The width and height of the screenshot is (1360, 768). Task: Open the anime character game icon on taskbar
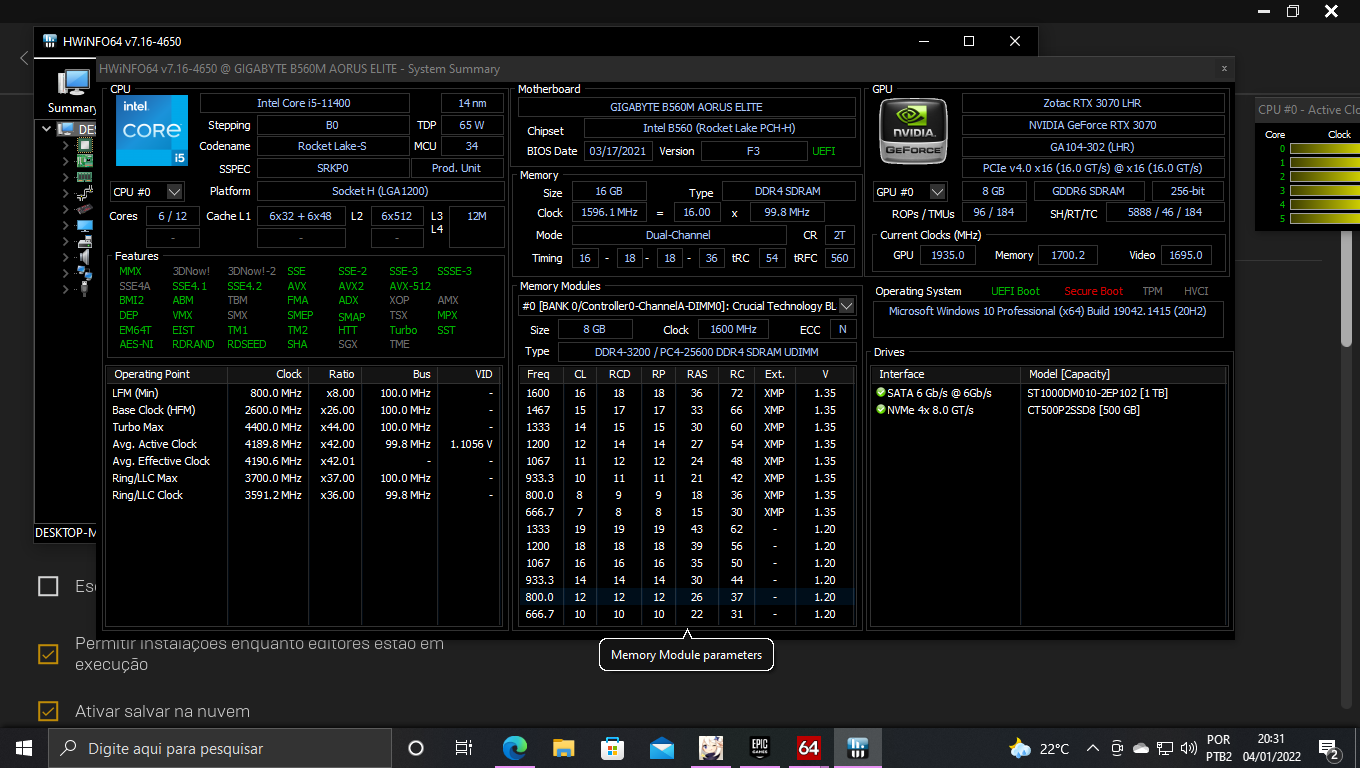(x=711, y=748)
